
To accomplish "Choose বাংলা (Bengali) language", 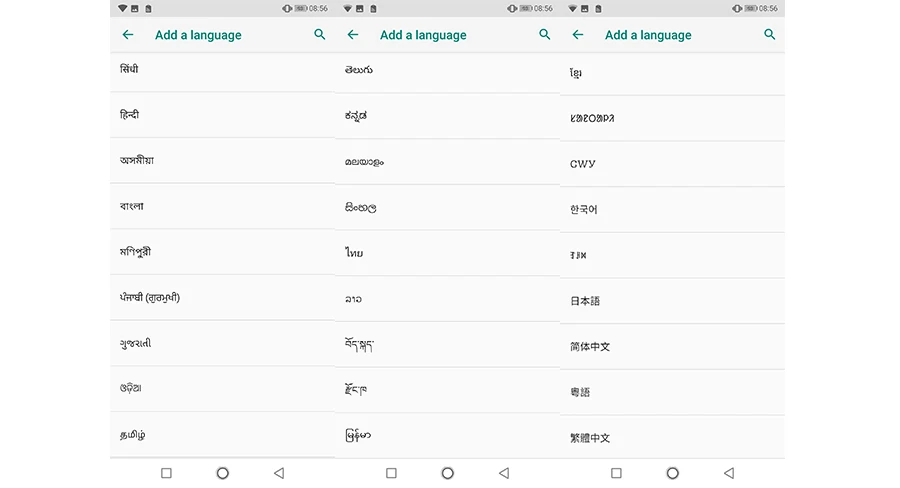I will click(223, 206).
